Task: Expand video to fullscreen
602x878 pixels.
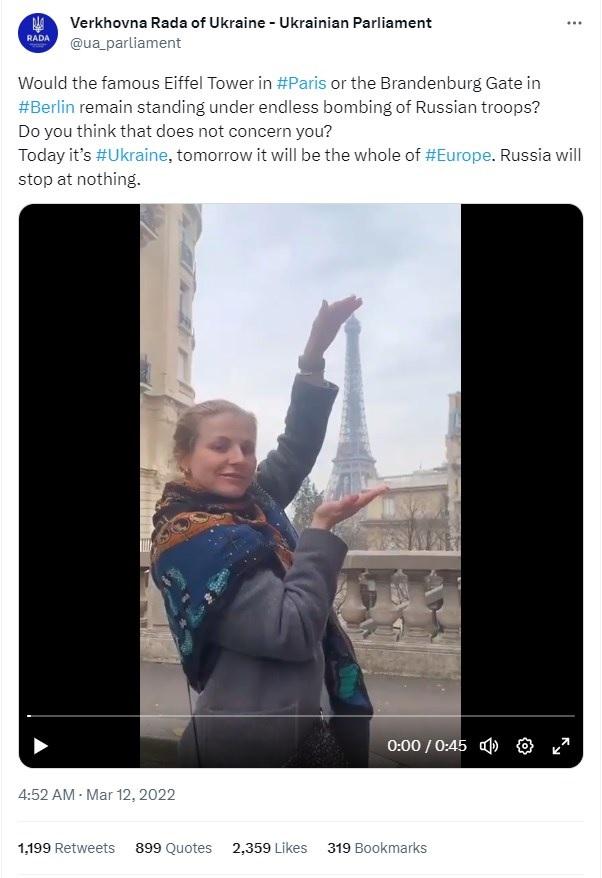Action: pos(561,746)
